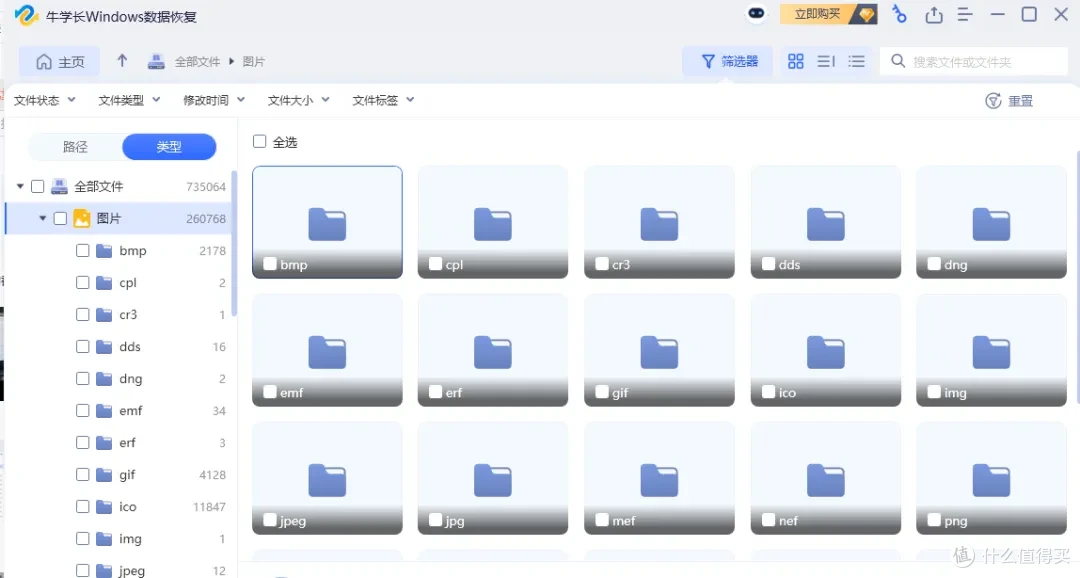Tick the 全选 select-all checkbox
Viewport: 1080px width, 578px height.
pyautogui.click(x=260, y=141)
